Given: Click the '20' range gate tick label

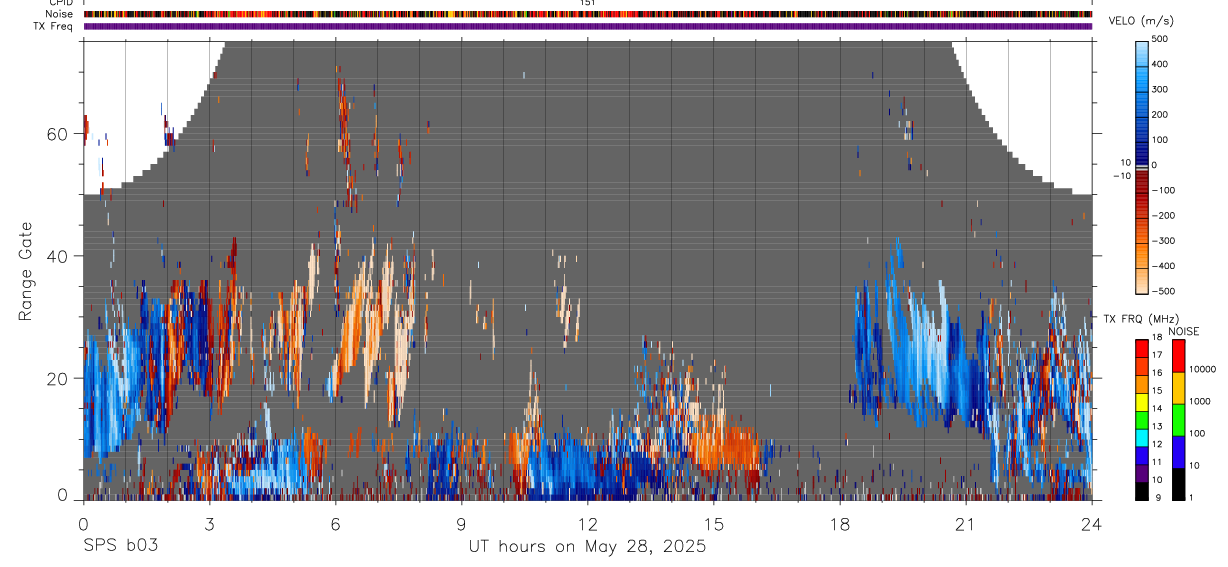Looking at the screenshot, I should click(x=59, y=379).
